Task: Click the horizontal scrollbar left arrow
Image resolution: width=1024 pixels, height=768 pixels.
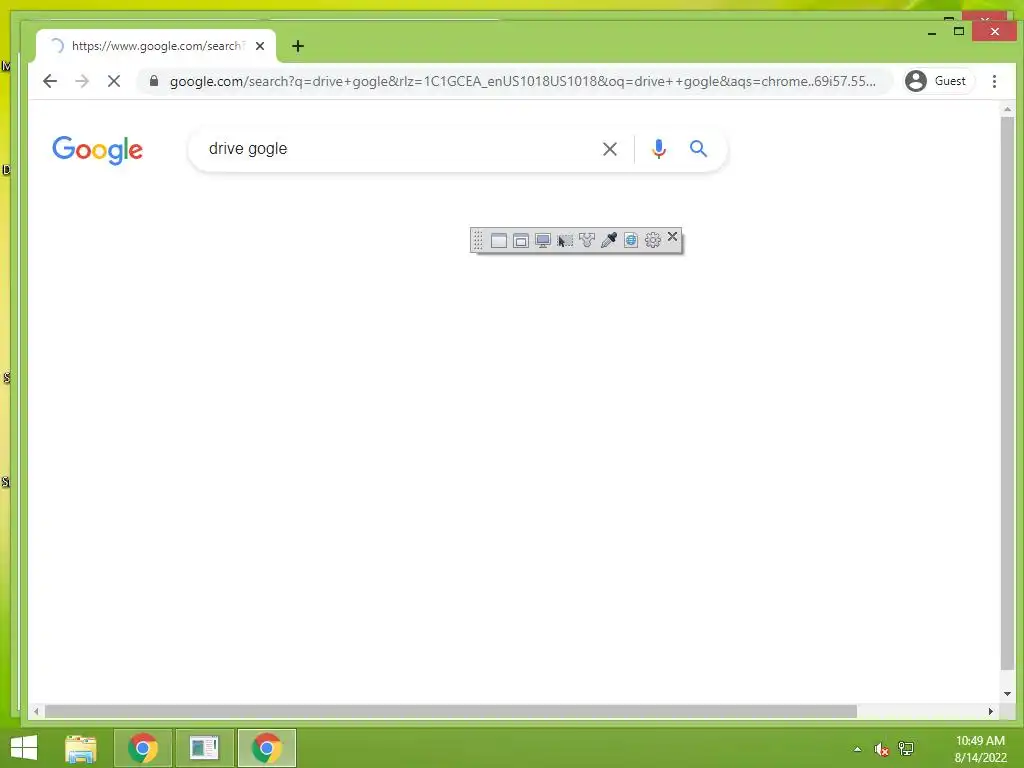Action: point(36,711)
